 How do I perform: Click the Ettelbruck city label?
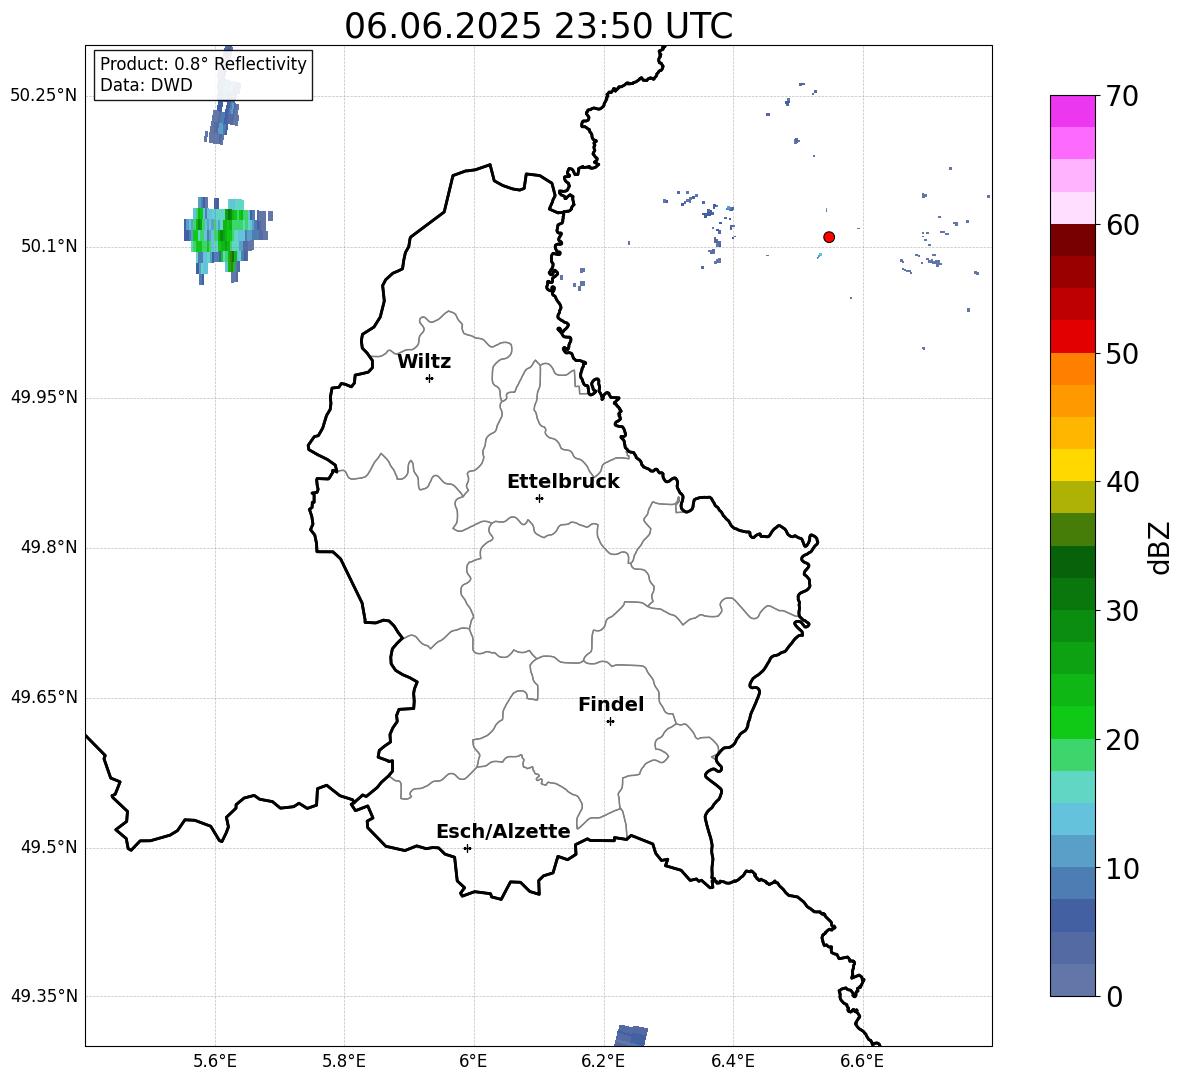point(563,482)
